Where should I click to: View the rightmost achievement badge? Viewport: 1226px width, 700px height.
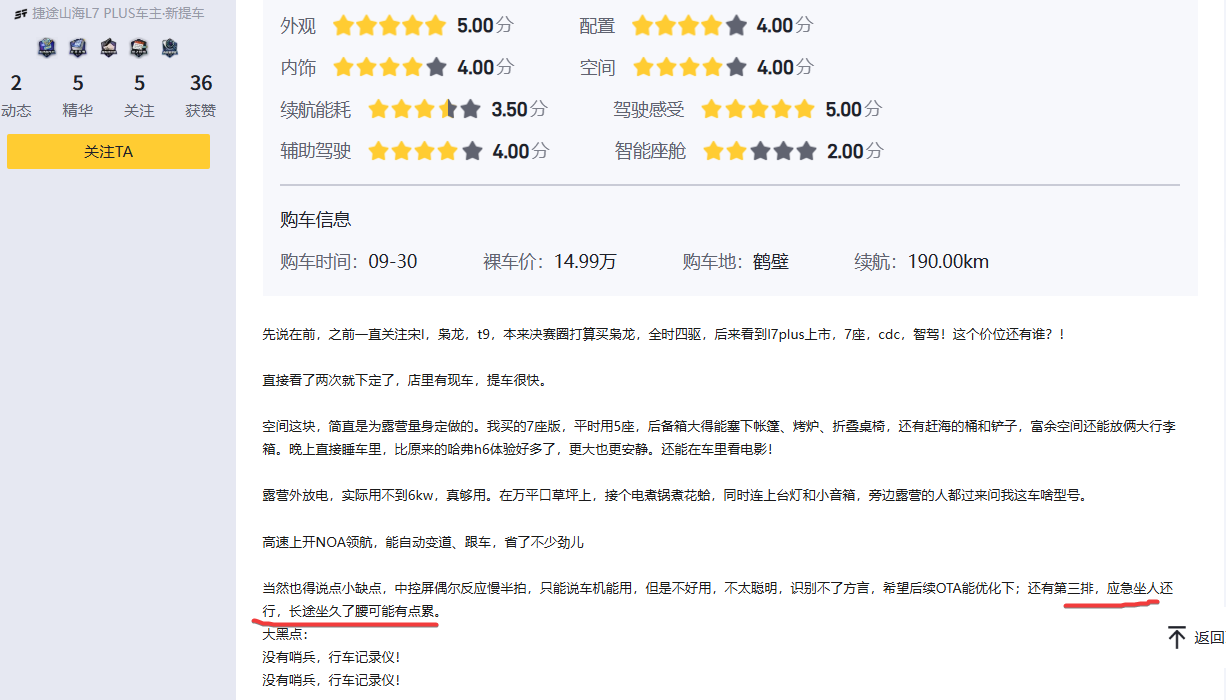click(170, 47)
